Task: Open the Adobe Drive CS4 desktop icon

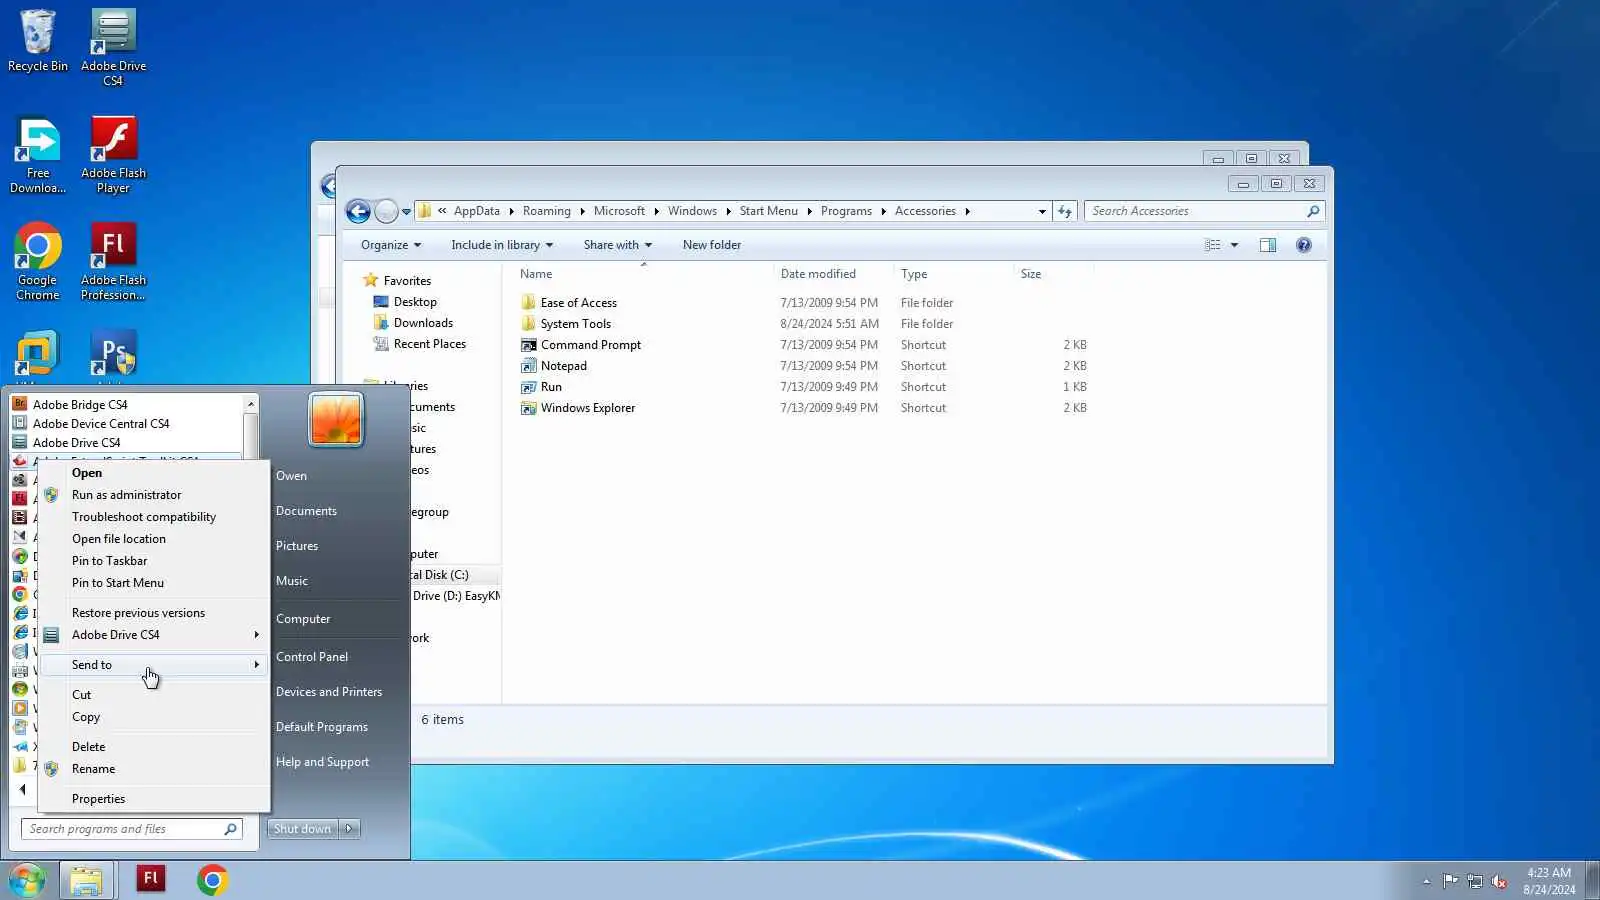Action: (113, 46)
